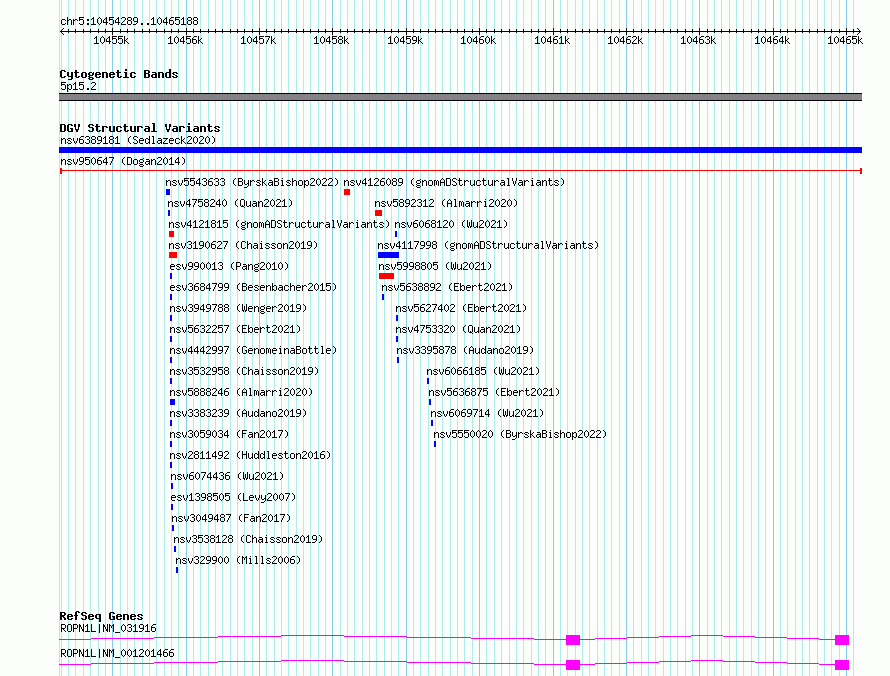Screen dimensions: 890x676
Task: Click the red nsv4126089 gnomAD variant marker
Action: tap(347, 192)
